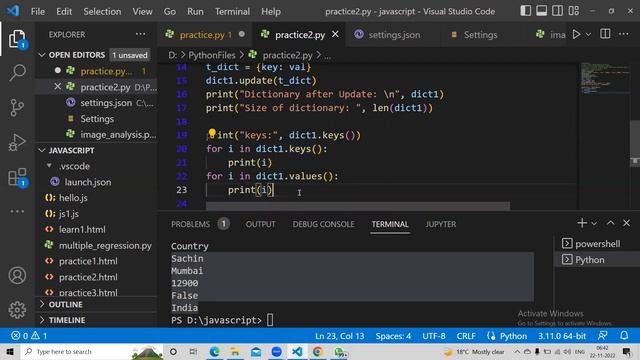Split the editor to the right
Screen dimensions: 640x360
point(605,34)
